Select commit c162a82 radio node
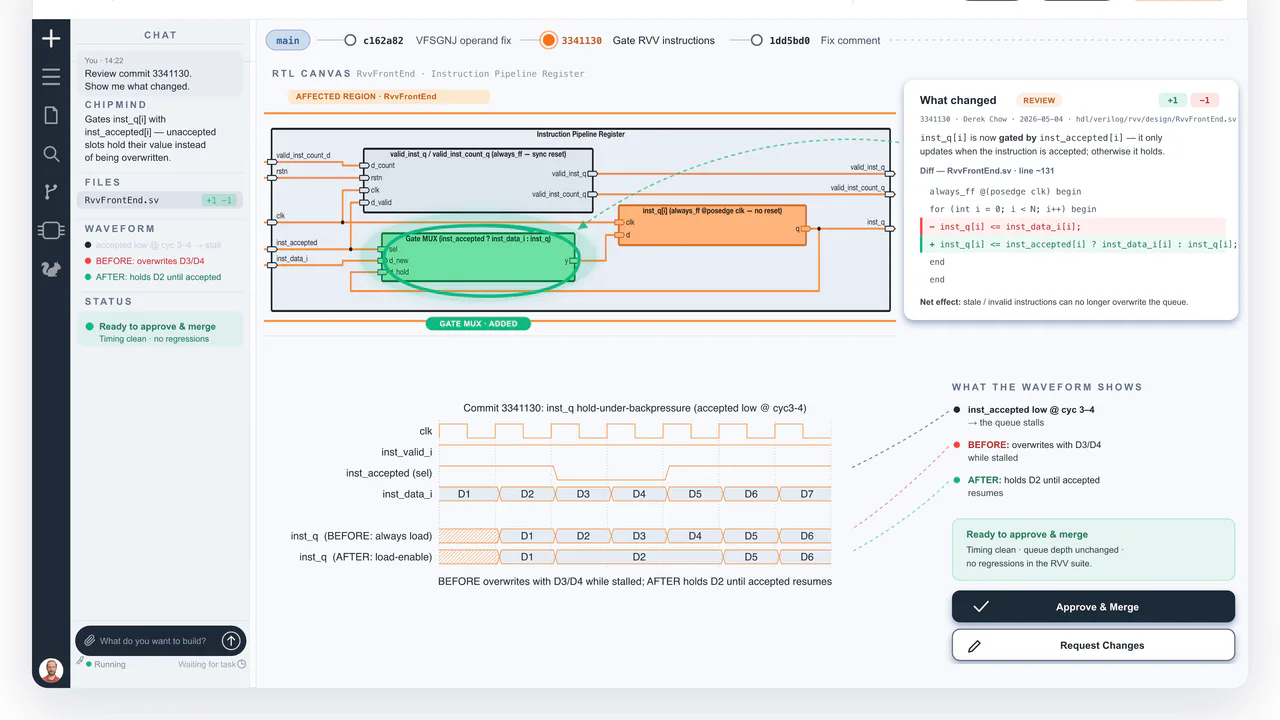Screen dimensions: 1280x720 (350, 41)
